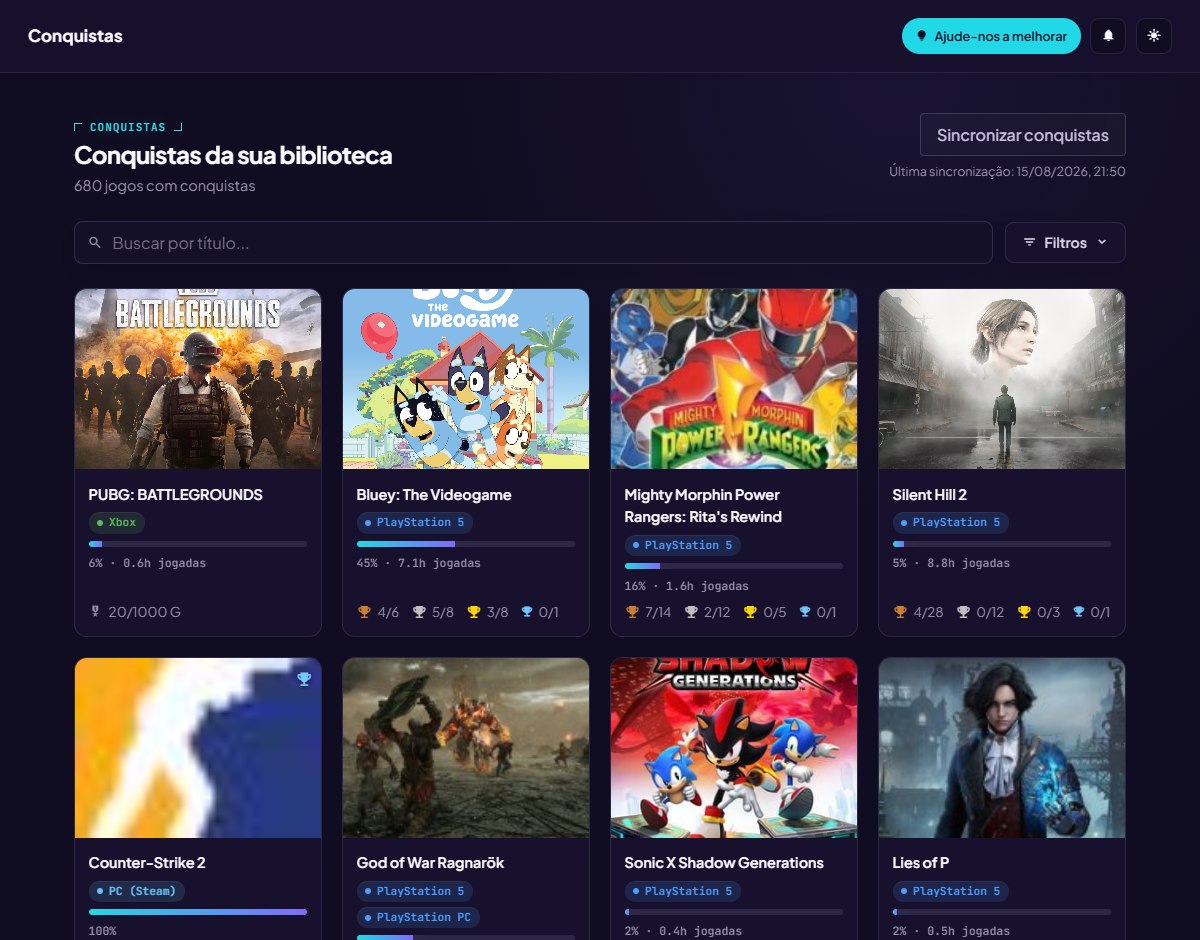1200x940 pixels.
Task: Open Bluey: The Videogame cover image
Action: [x=466, y=379]
